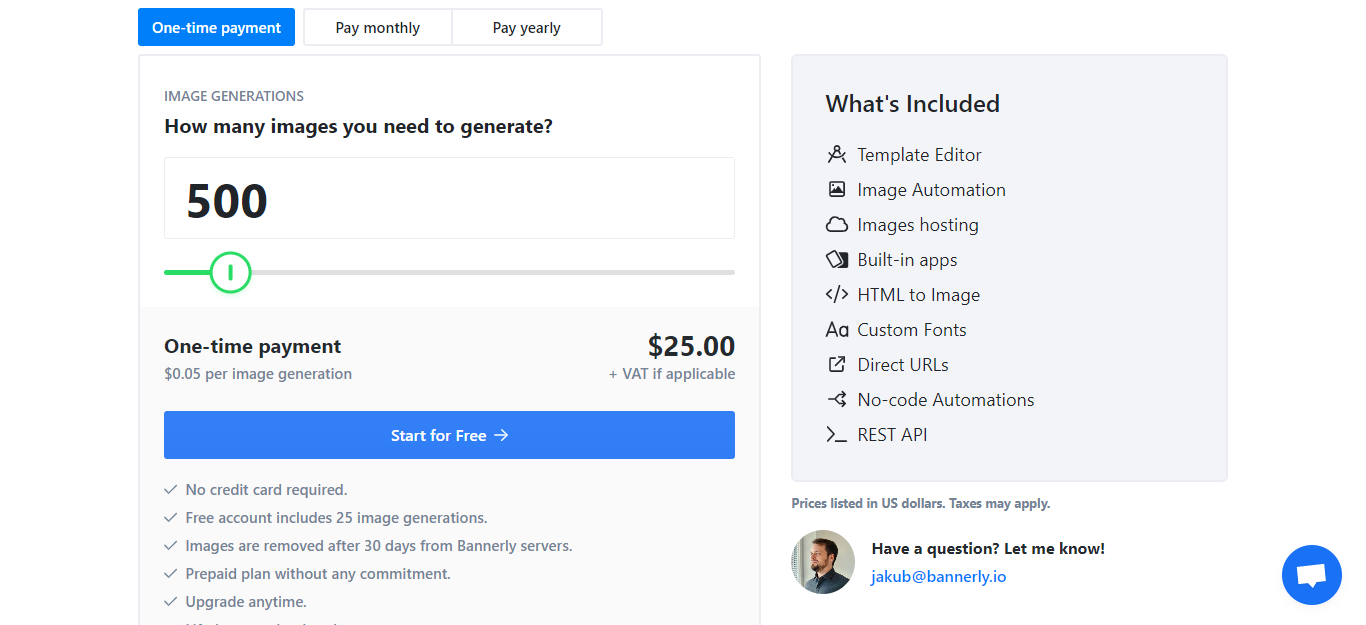Click the No credit card required checkmark

[x=171, y=490]
